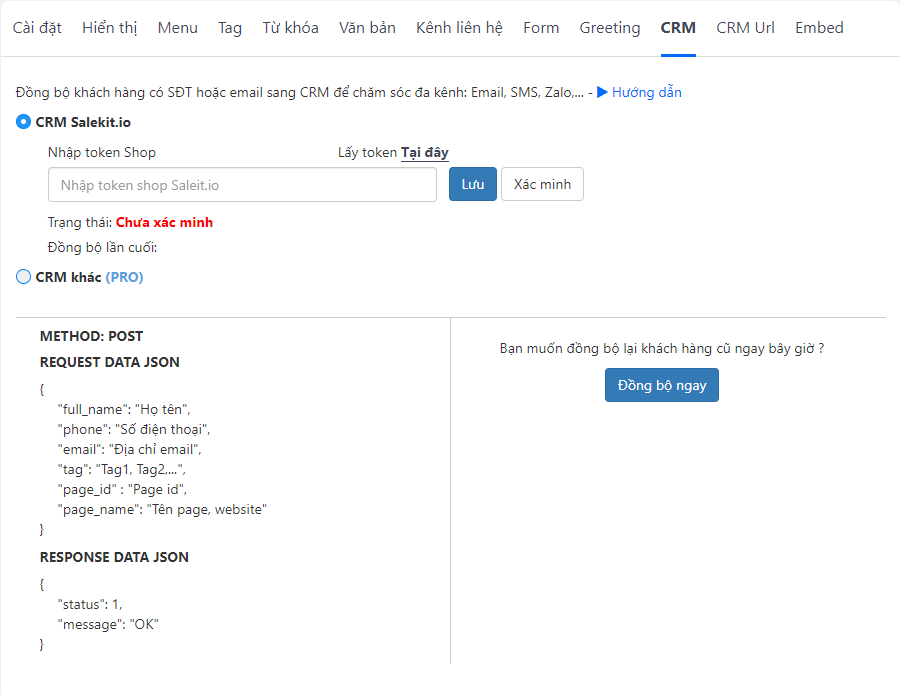Open the Menu tab

(x=177, y=28)
